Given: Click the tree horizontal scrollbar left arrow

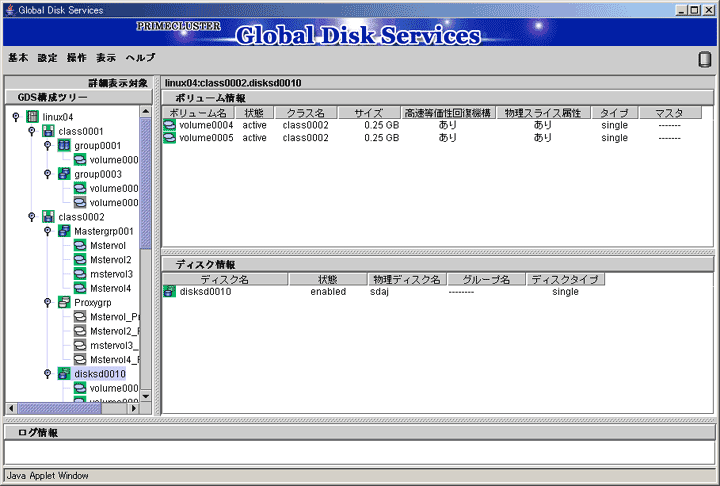Looking at the screenshot, I should coord(11,408).
